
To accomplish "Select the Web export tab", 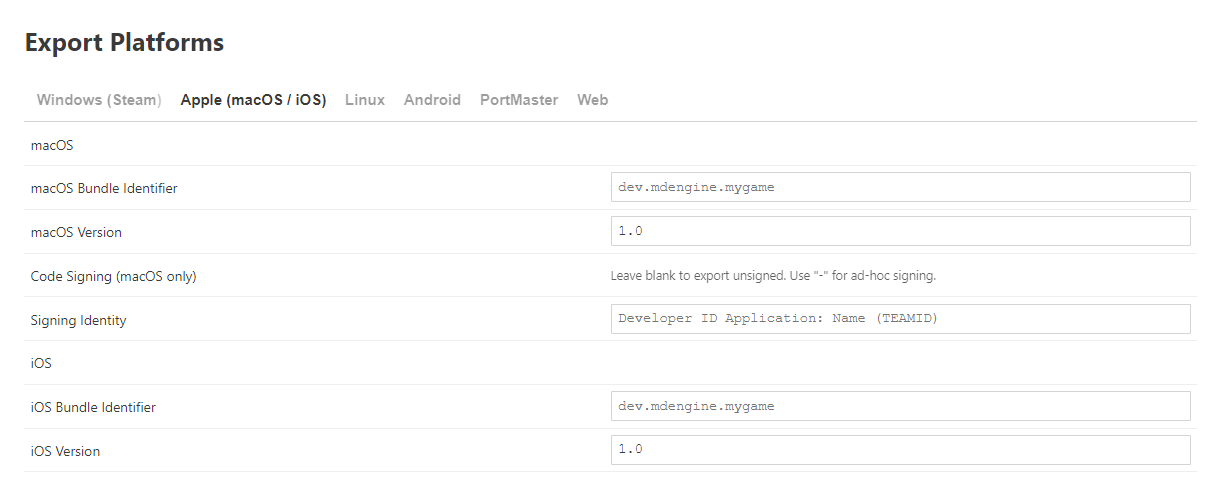I will pyautogui.click(x=593, y=100).
